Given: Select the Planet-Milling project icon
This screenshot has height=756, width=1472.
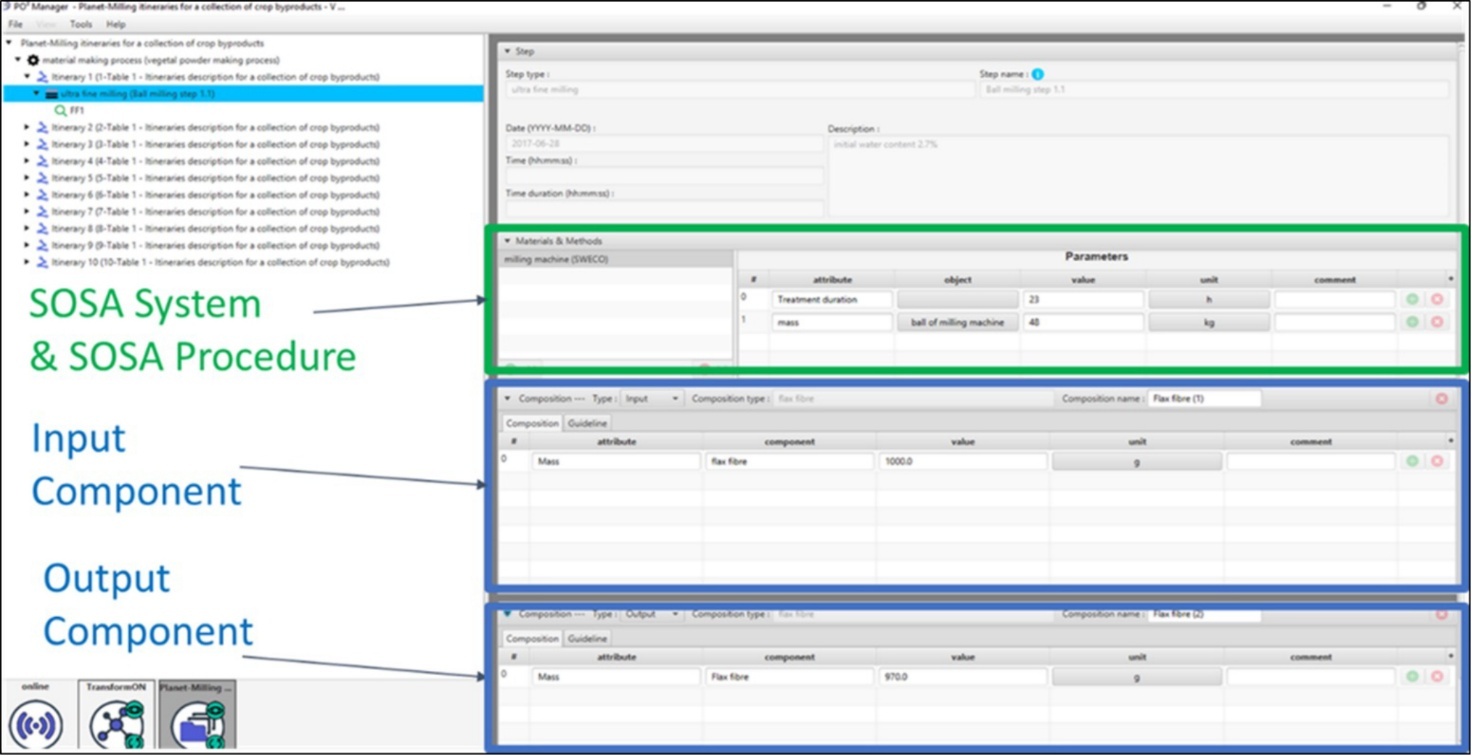Looking at the screenshot, I should 197,722.
